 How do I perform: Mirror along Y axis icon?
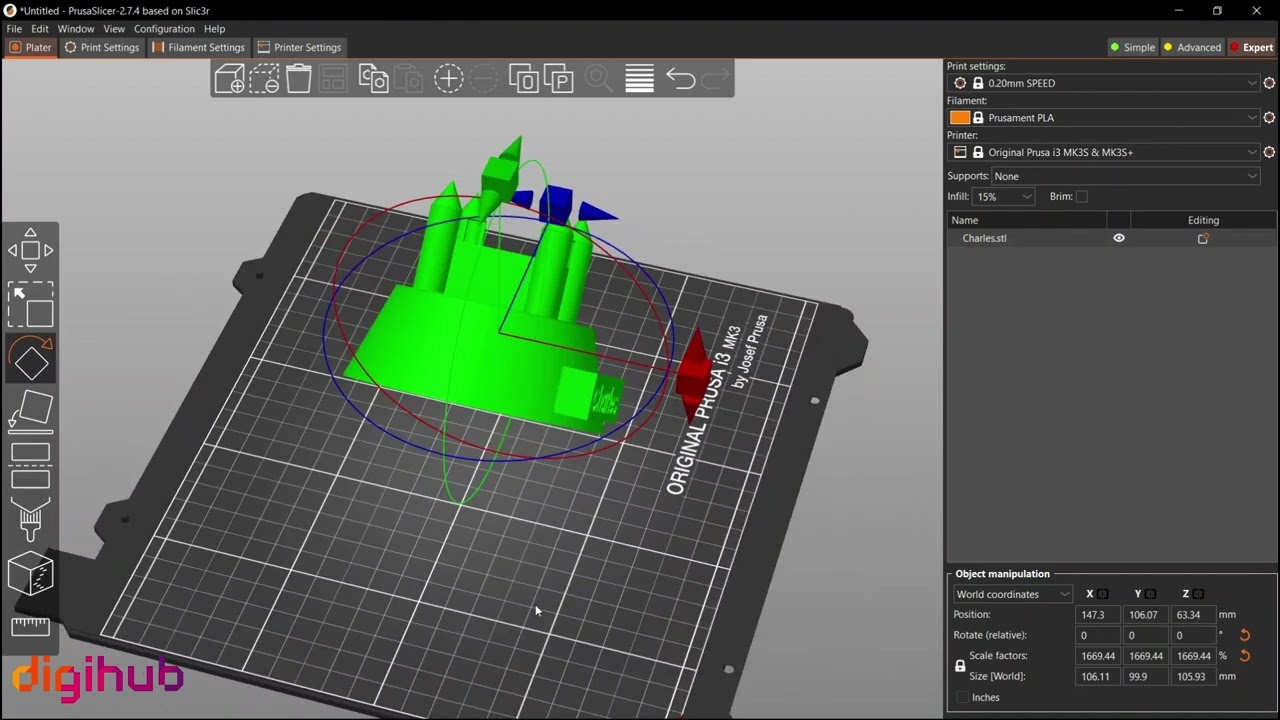tap(1151, 594)
